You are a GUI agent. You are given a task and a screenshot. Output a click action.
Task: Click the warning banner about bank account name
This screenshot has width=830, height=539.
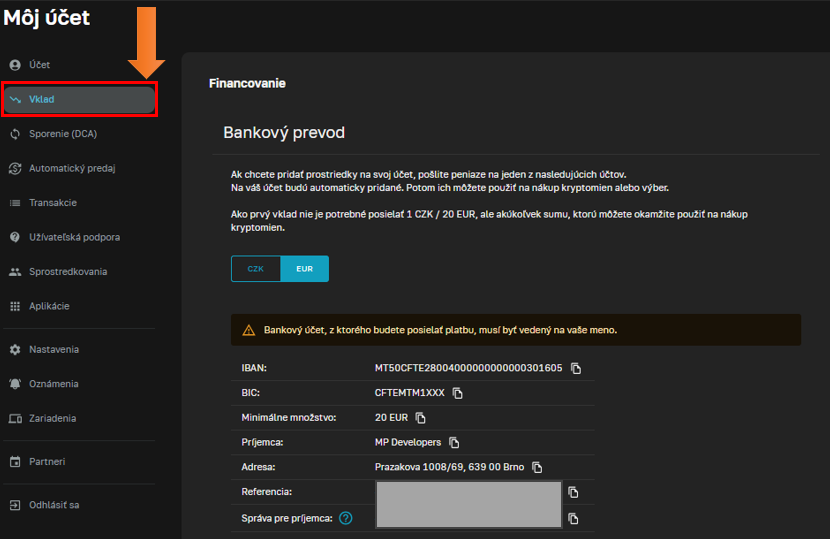point(516,330)
